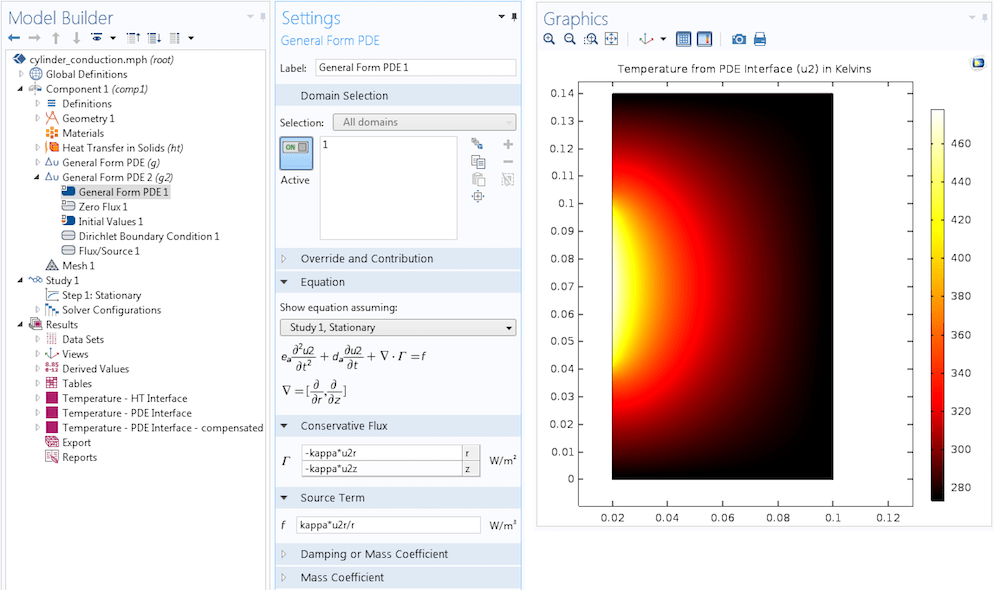1000x590 pixels.
Task: Click the axis orientation view icon
Action: 646,40
